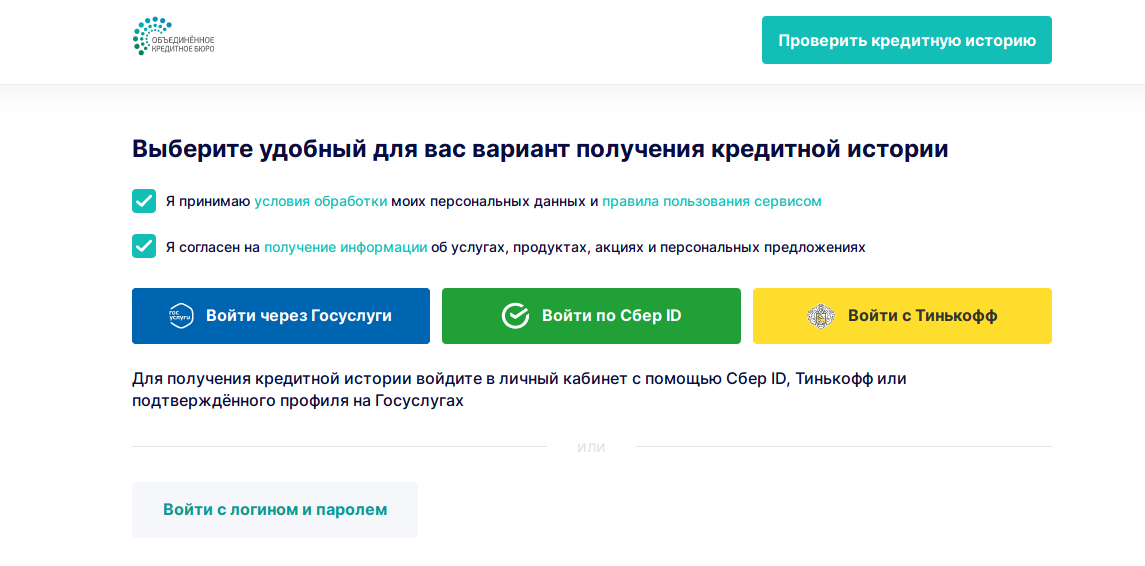Image resolution: width=1145 pixels, height=566 pixels.
Task: Log in via Войти по Сбер ID
Action: pyautogui.click(x=591, y=315)
